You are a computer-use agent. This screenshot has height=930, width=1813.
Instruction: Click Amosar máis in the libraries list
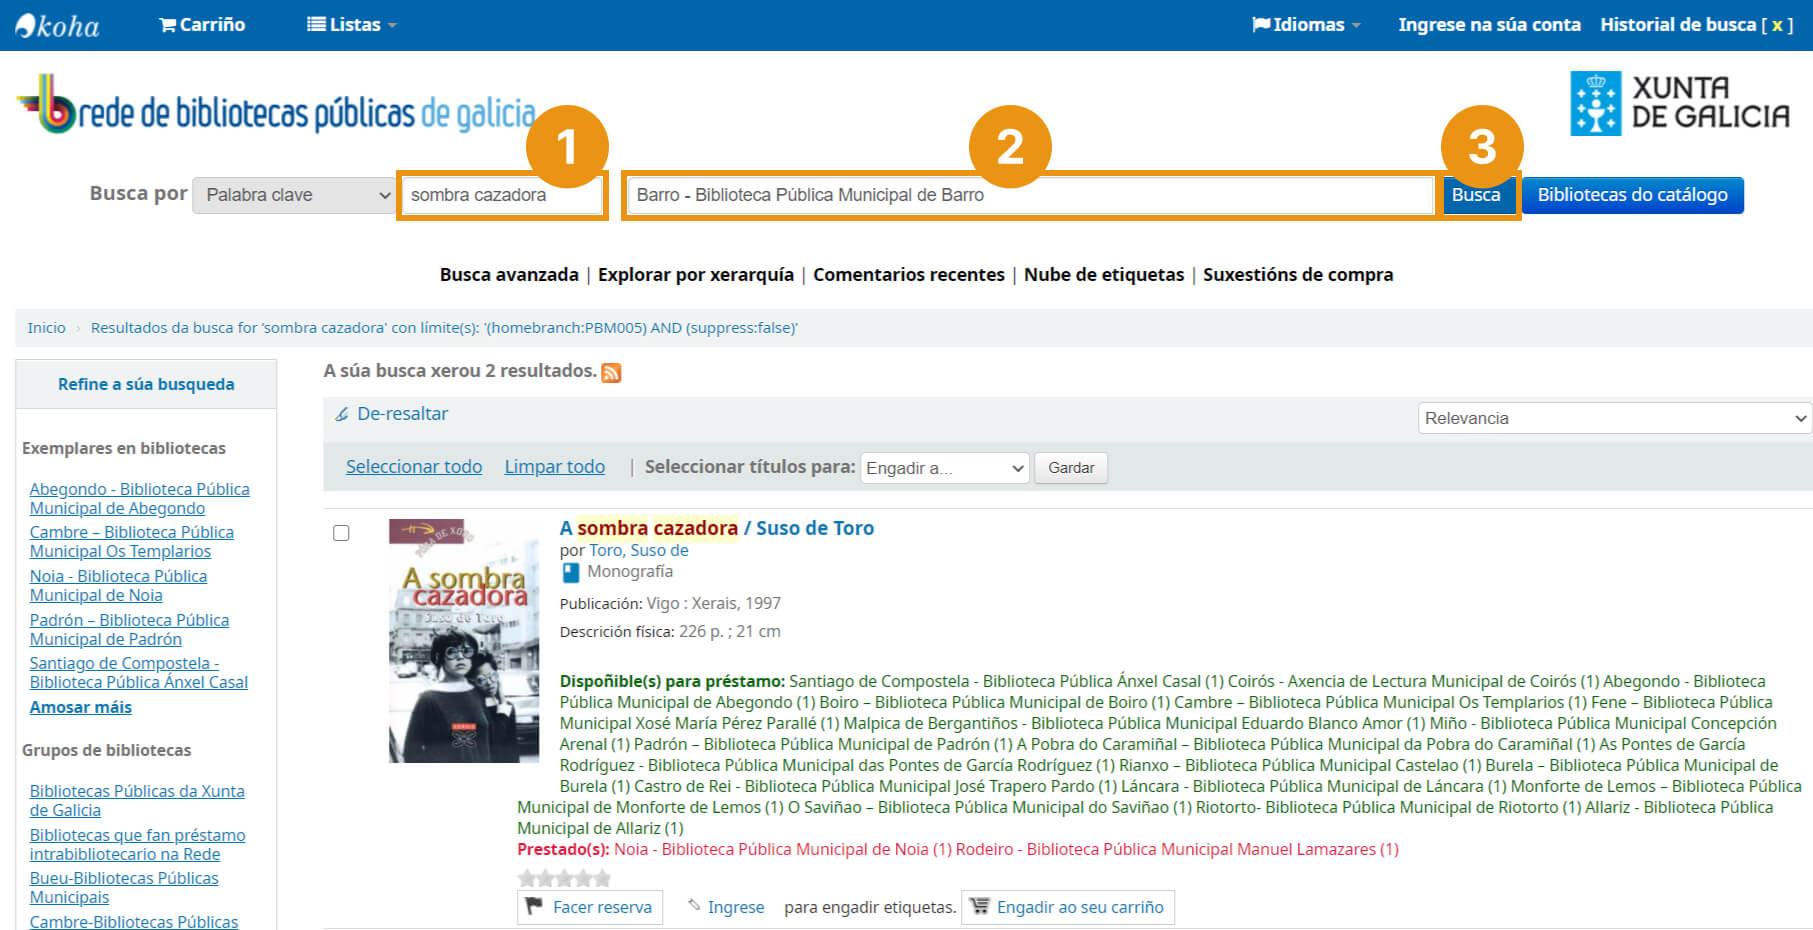point(81,707)
